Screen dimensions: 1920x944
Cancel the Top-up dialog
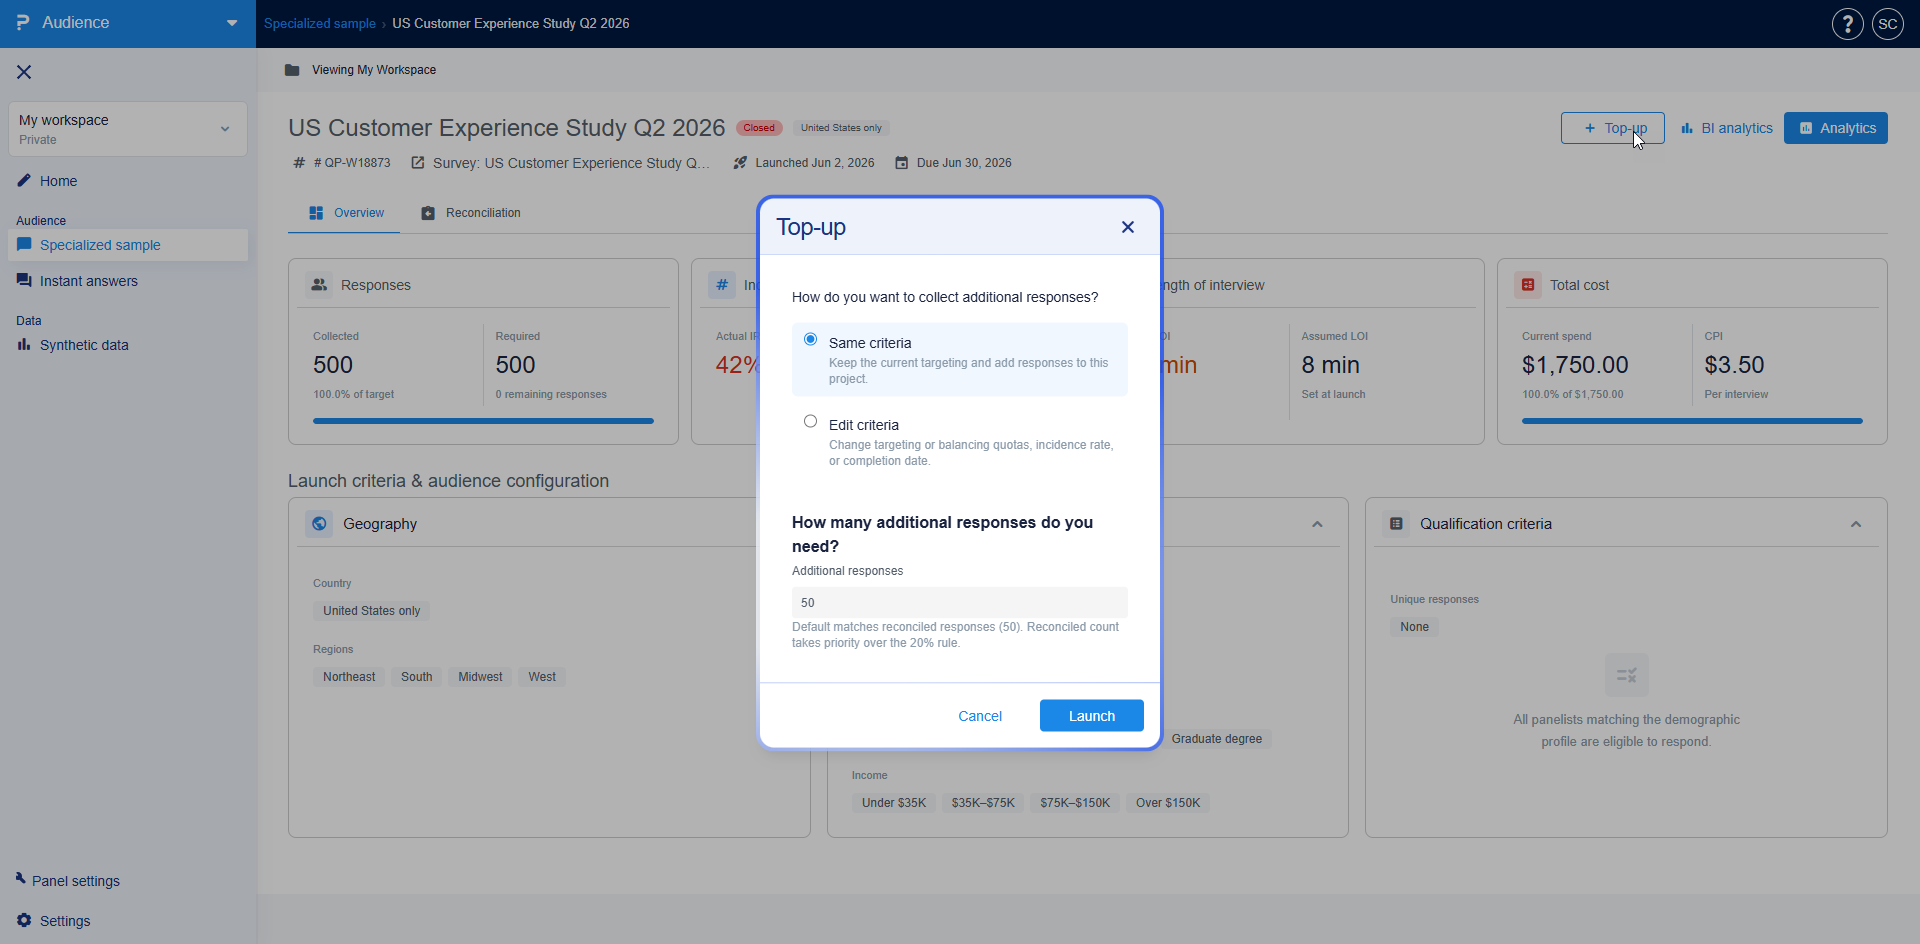pos(980,716)
